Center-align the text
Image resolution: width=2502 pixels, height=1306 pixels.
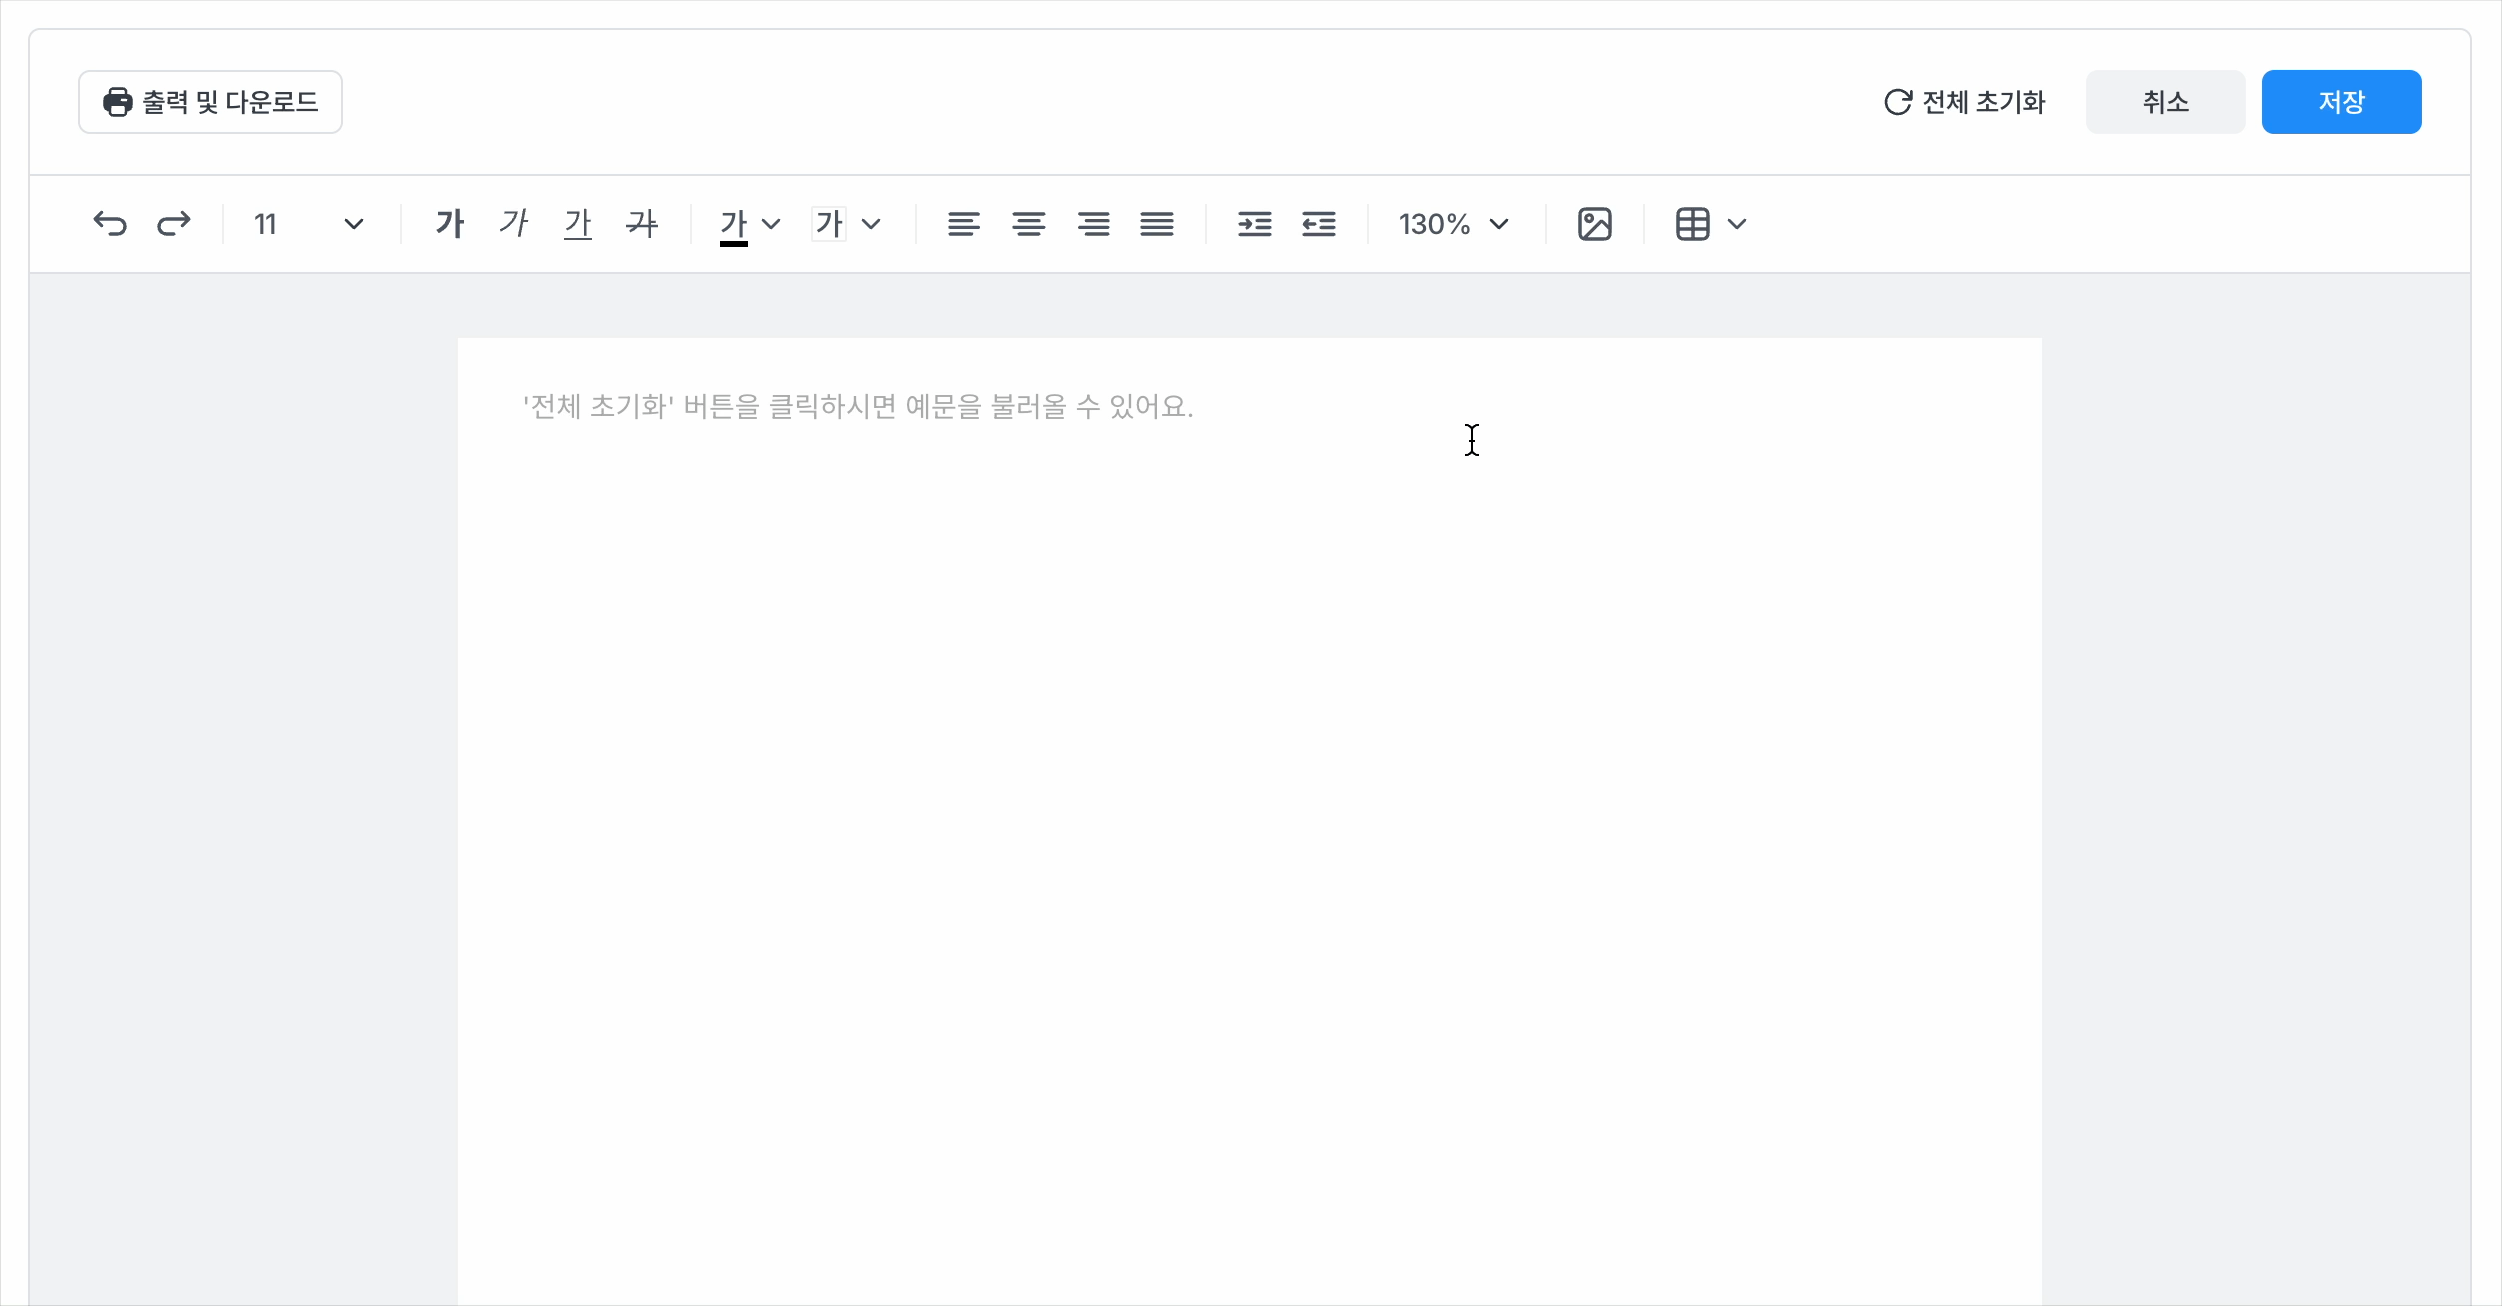pyautogui.click(x=1028, y=224)
